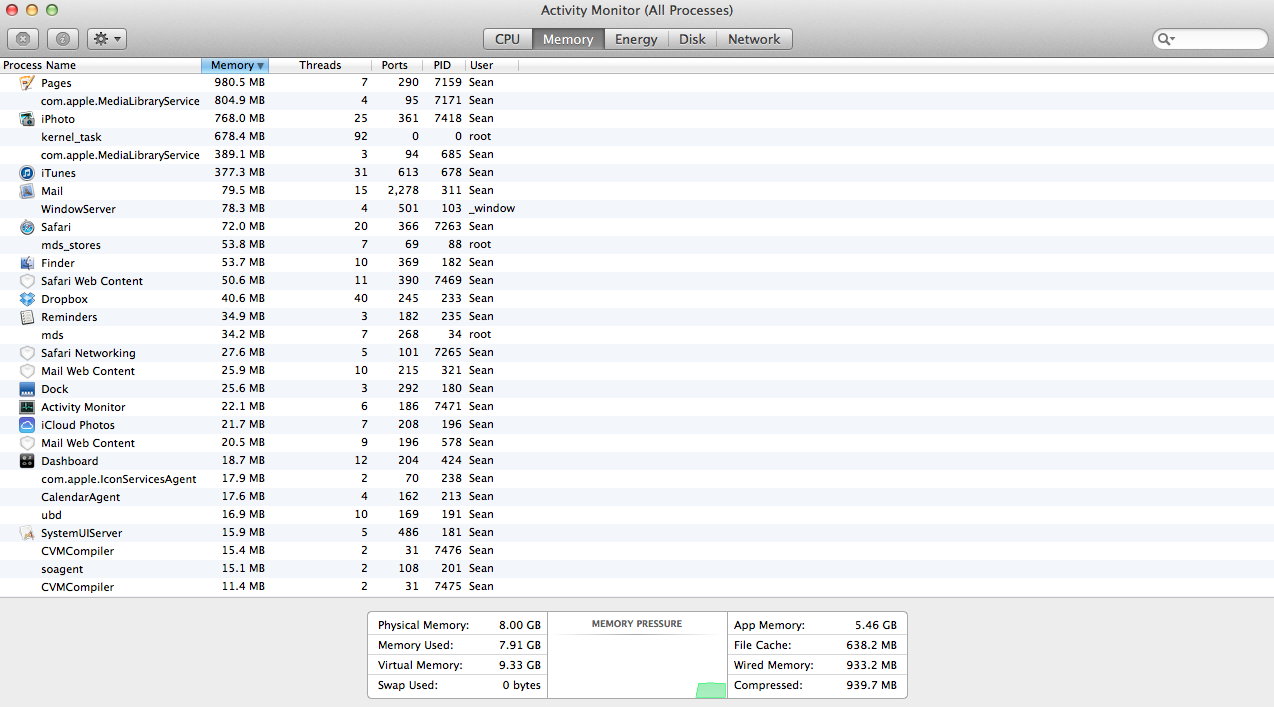Click Memory Used 7.91 GB value
This screenshot has height=707, width=1274.
point(520,645)
